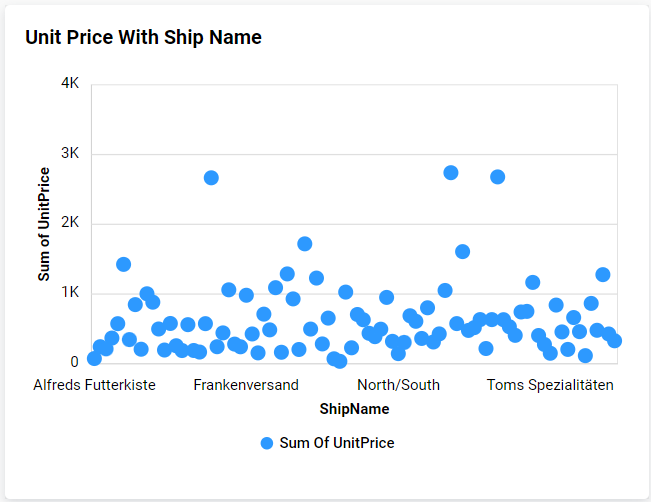Image resolution: width=651 pixels, height=502 pixels.
Task: Click the 3K y-axis tick label
Action: (70, 154)
